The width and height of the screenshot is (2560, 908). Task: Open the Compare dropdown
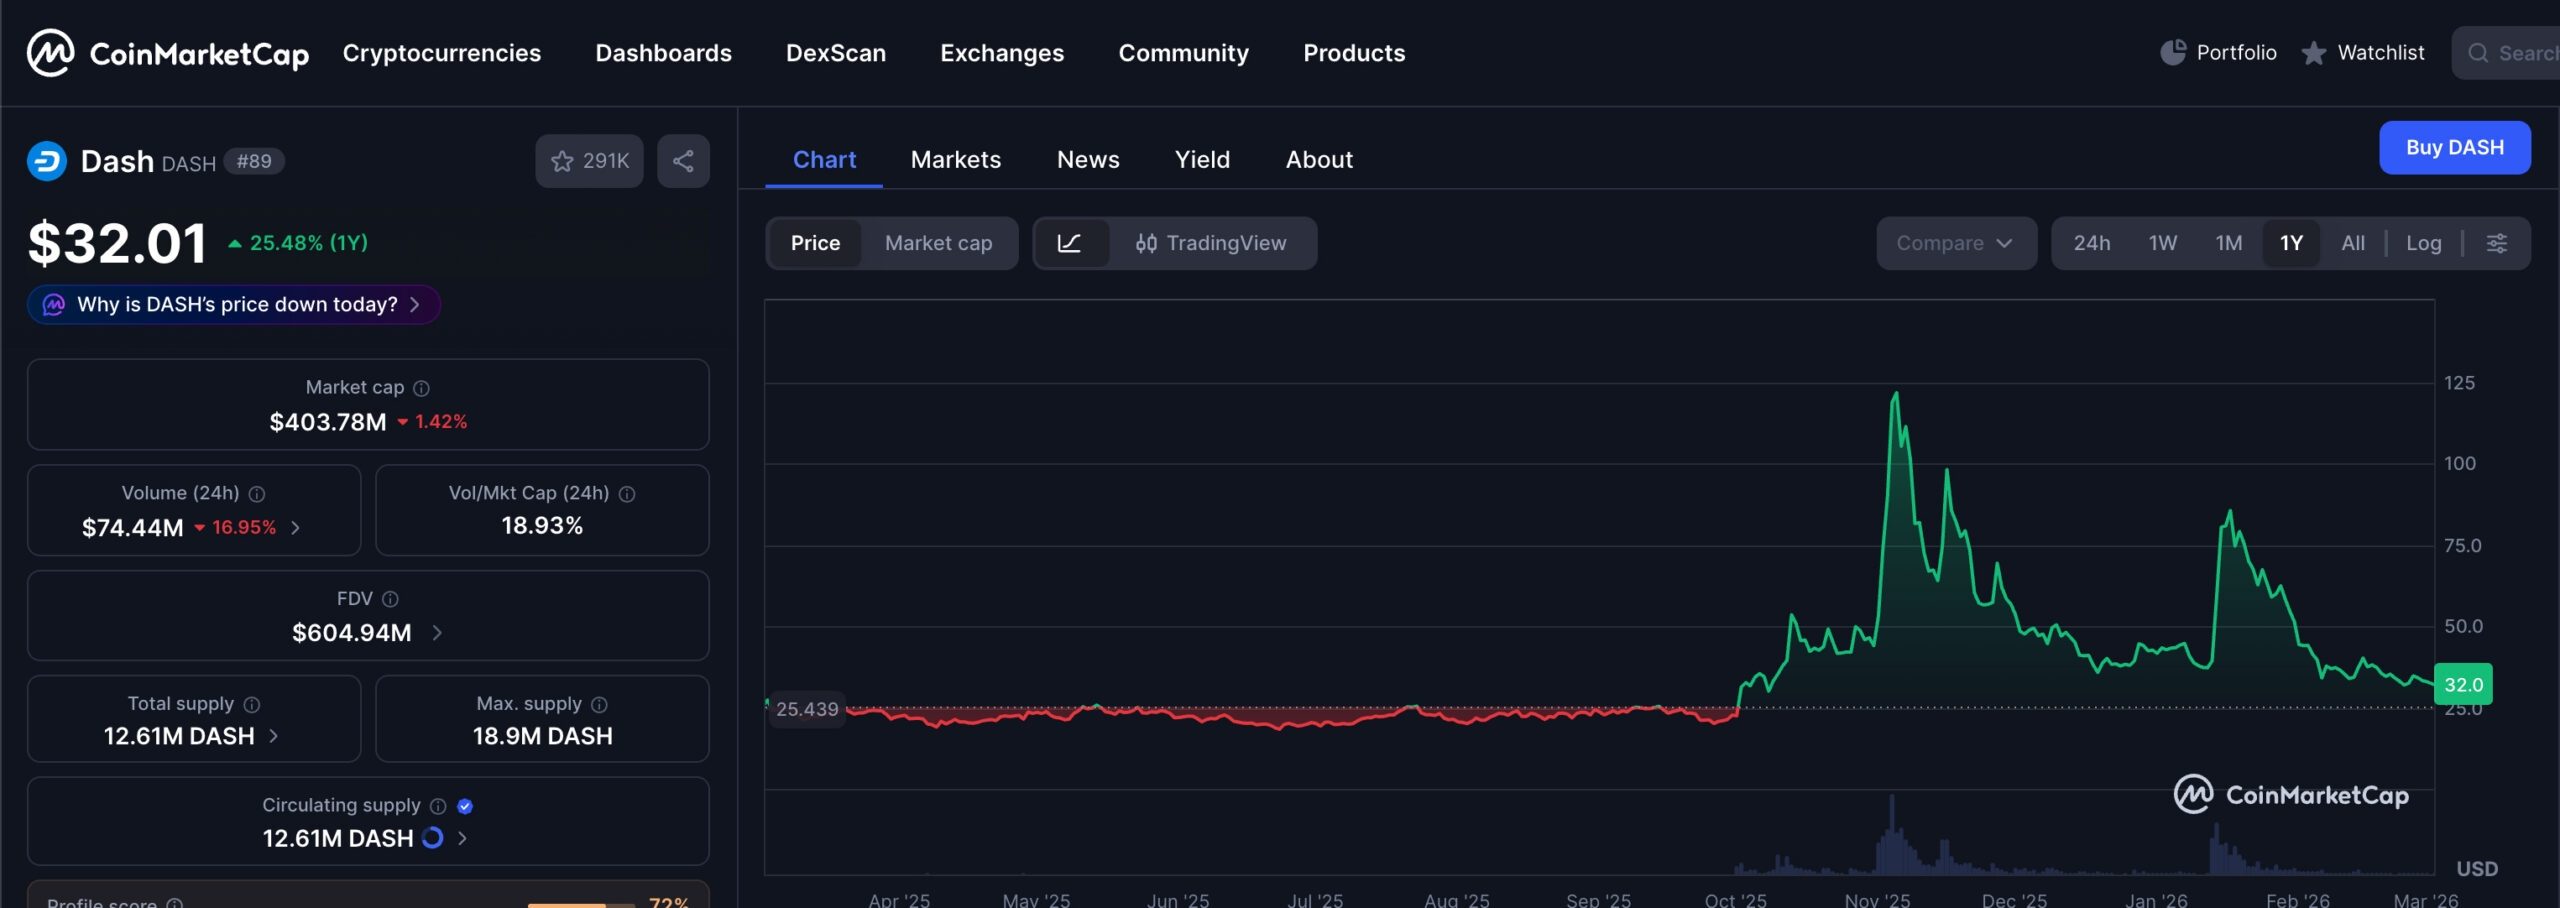[1954, 243]
